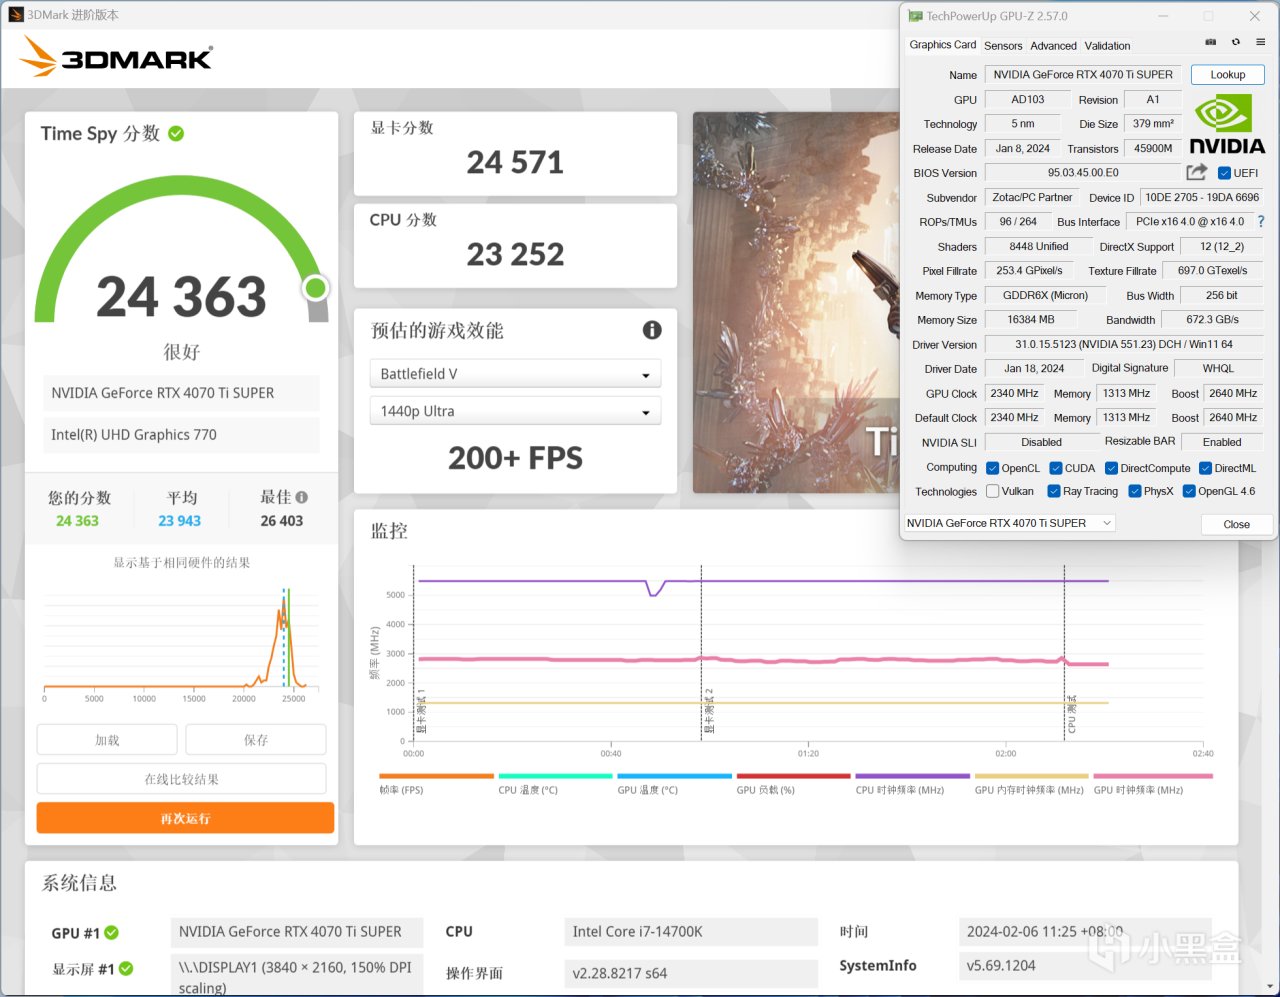Screen dimensions: 1280x997
Task: Click the Close button in GPU-Z
Action: click(x=1237, y=524)
